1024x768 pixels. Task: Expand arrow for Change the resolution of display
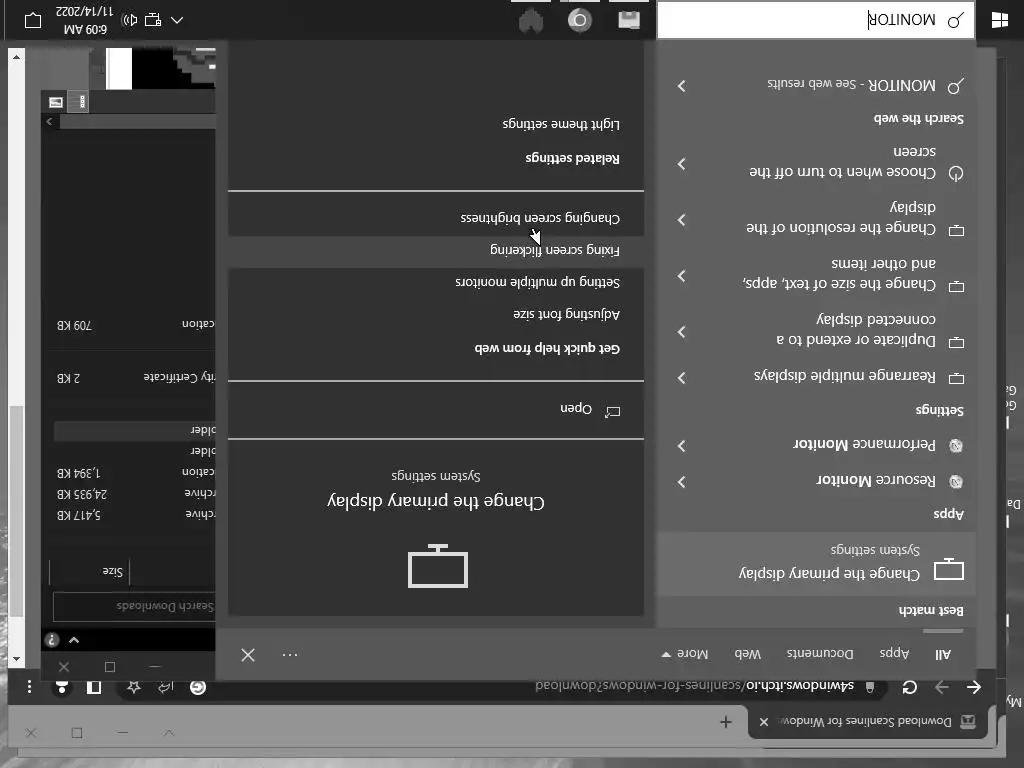[682, 219]
